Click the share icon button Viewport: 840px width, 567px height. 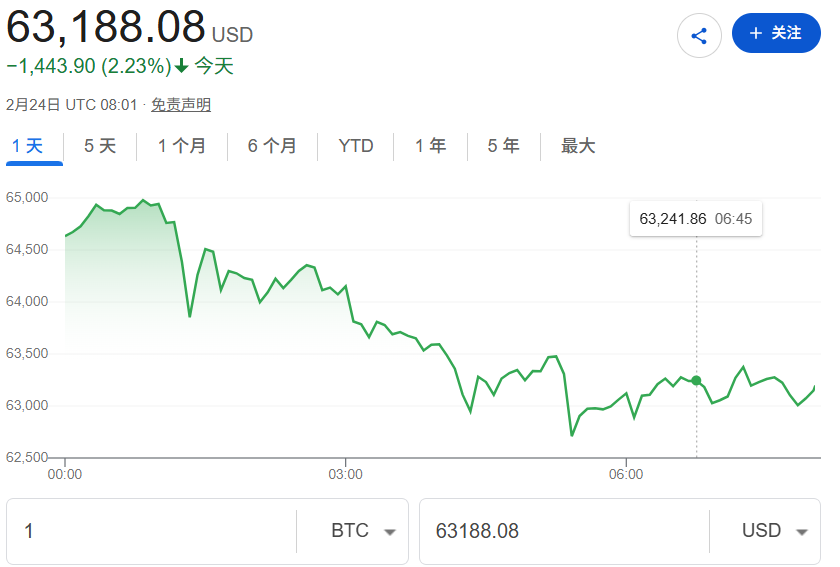[x=699, y=36]
